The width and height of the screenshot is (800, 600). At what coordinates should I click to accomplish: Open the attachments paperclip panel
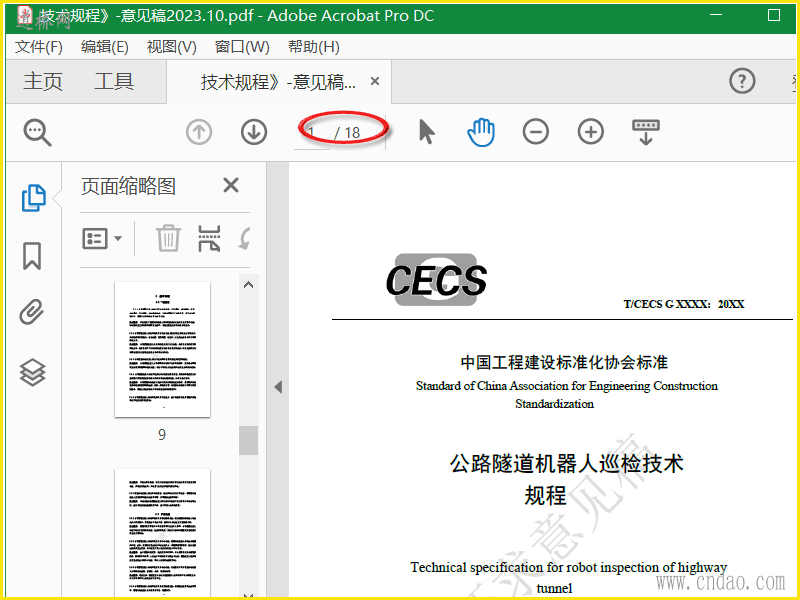32,312
